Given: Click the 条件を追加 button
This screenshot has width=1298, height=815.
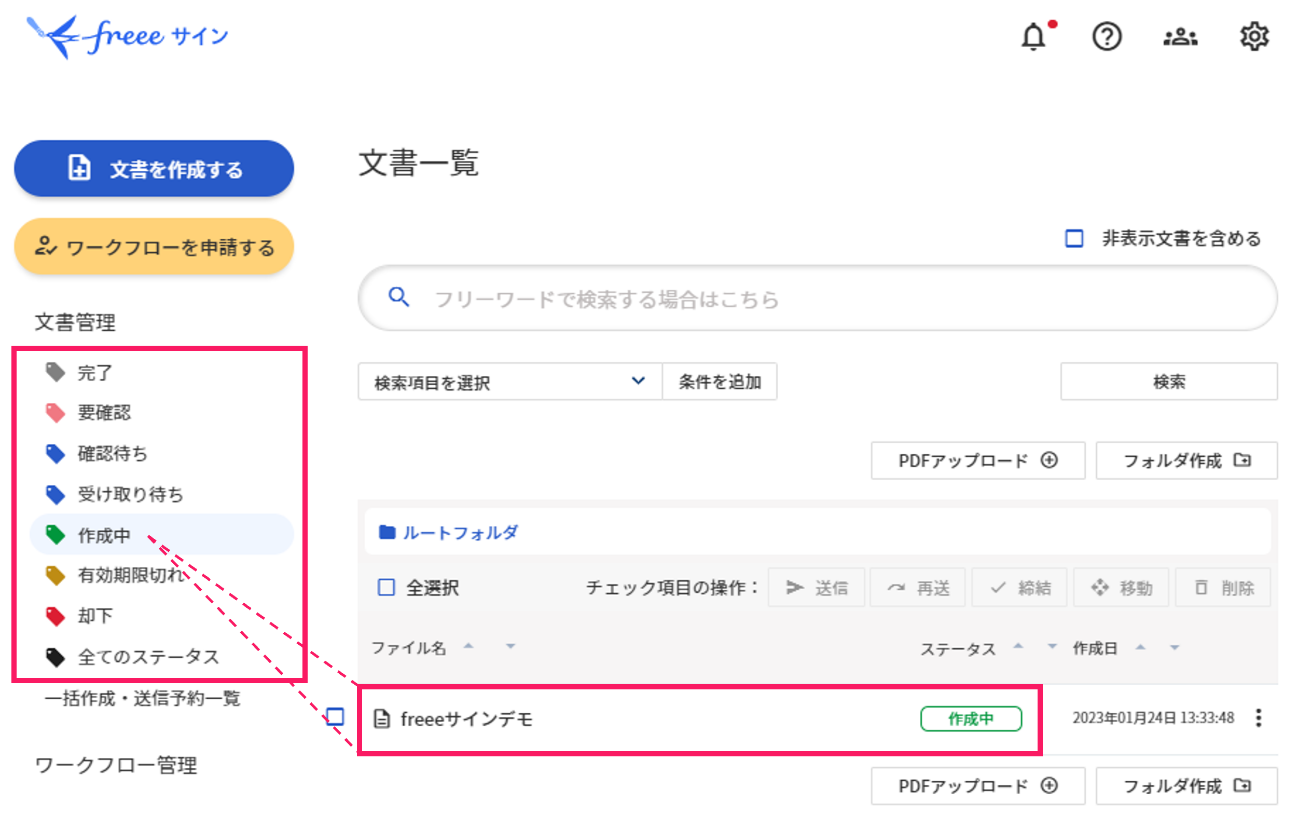Looking at the screenshot, I should 720,382.
